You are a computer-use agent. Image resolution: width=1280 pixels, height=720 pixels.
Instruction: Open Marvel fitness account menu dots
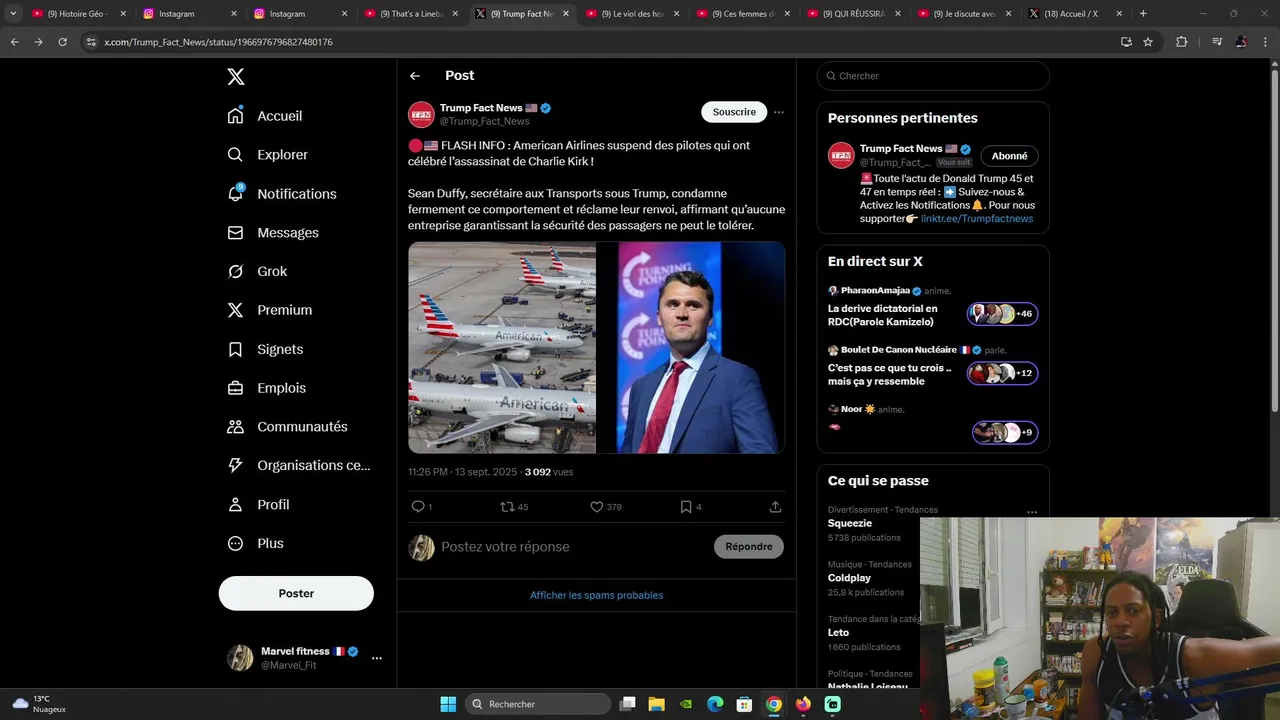click(x=376, y=658)
